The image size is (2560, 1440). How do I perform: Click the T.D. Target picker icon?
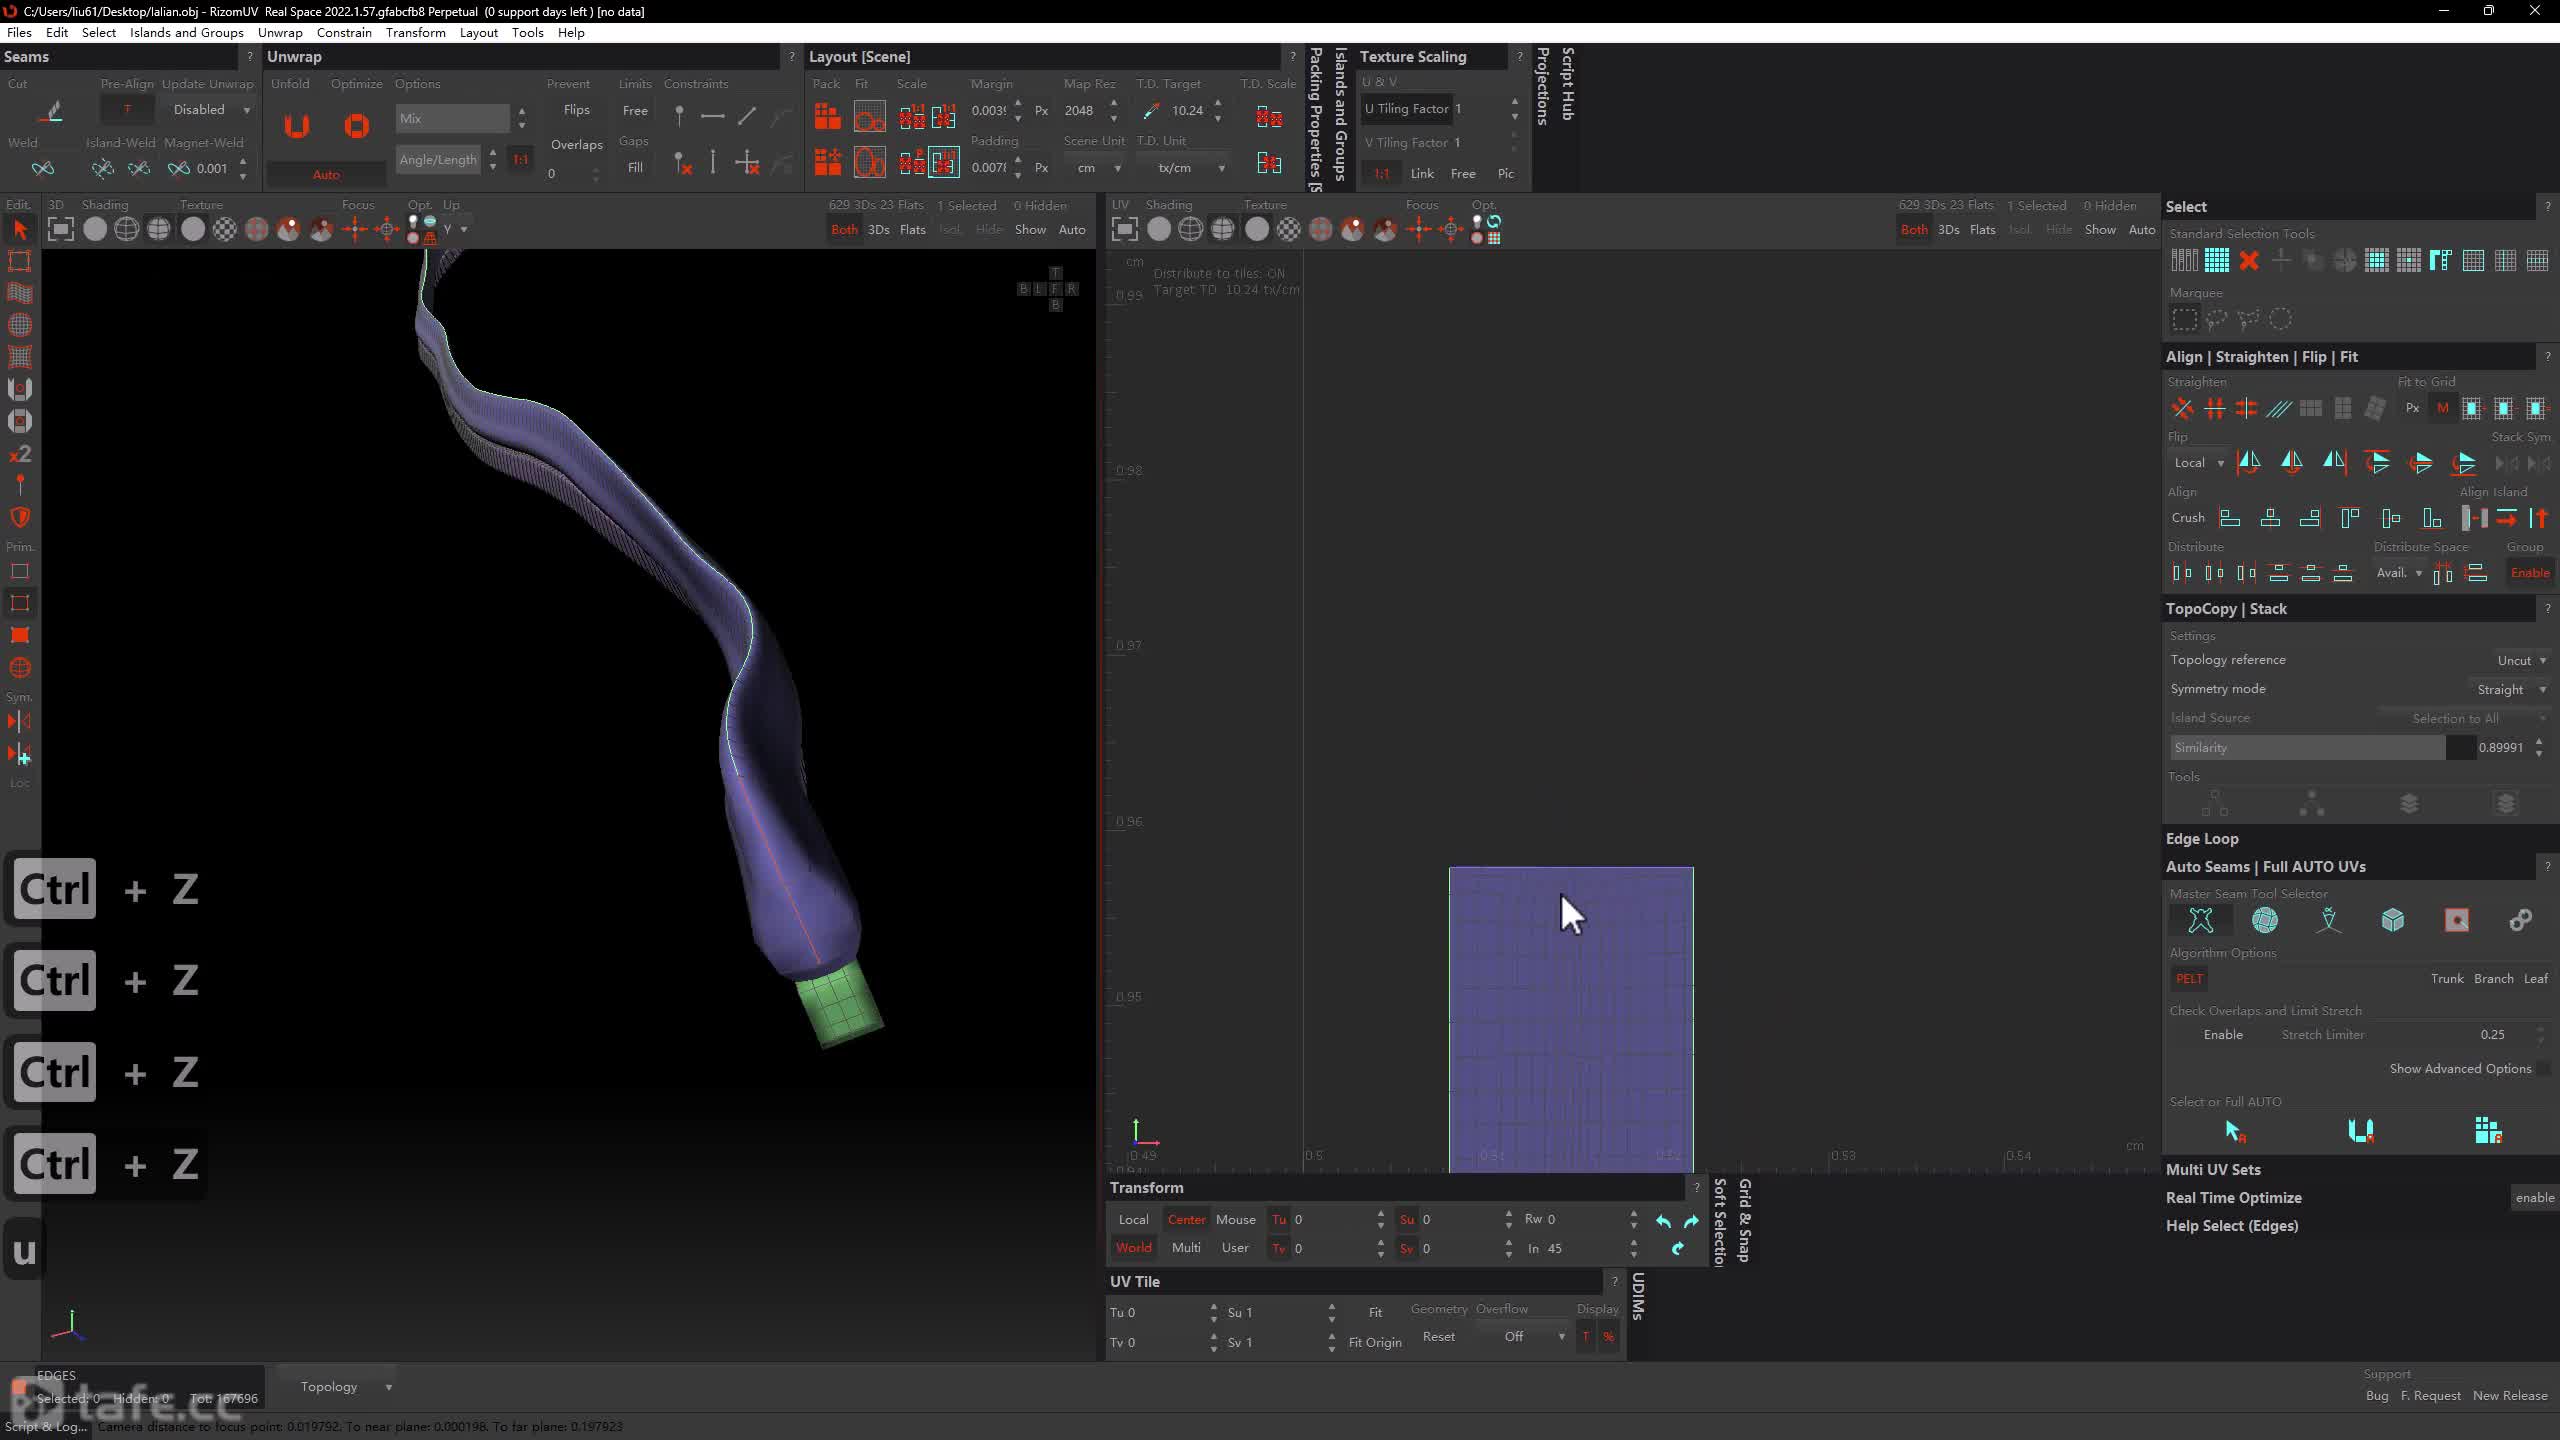tap(1151, 111)
